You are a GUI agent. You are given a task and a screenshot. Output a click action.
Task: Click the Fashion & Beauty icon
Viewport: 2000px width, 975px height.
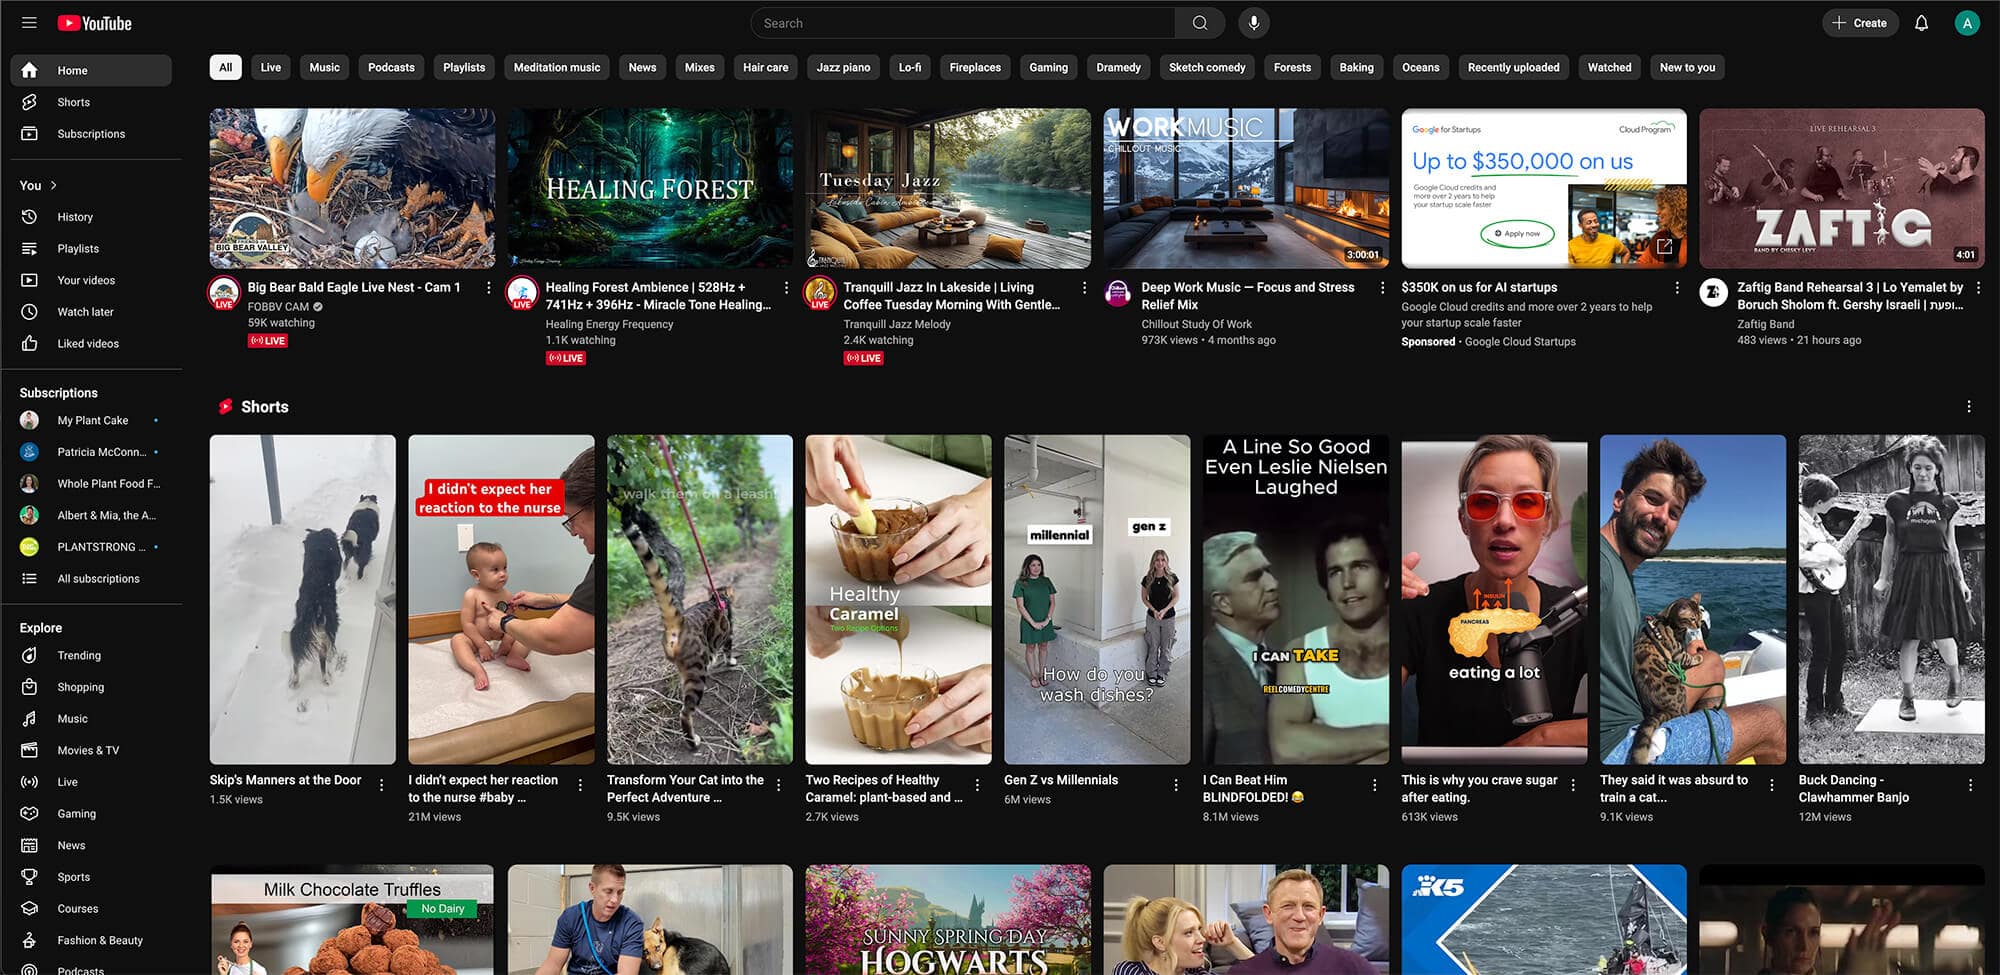[x=29, y=940]
